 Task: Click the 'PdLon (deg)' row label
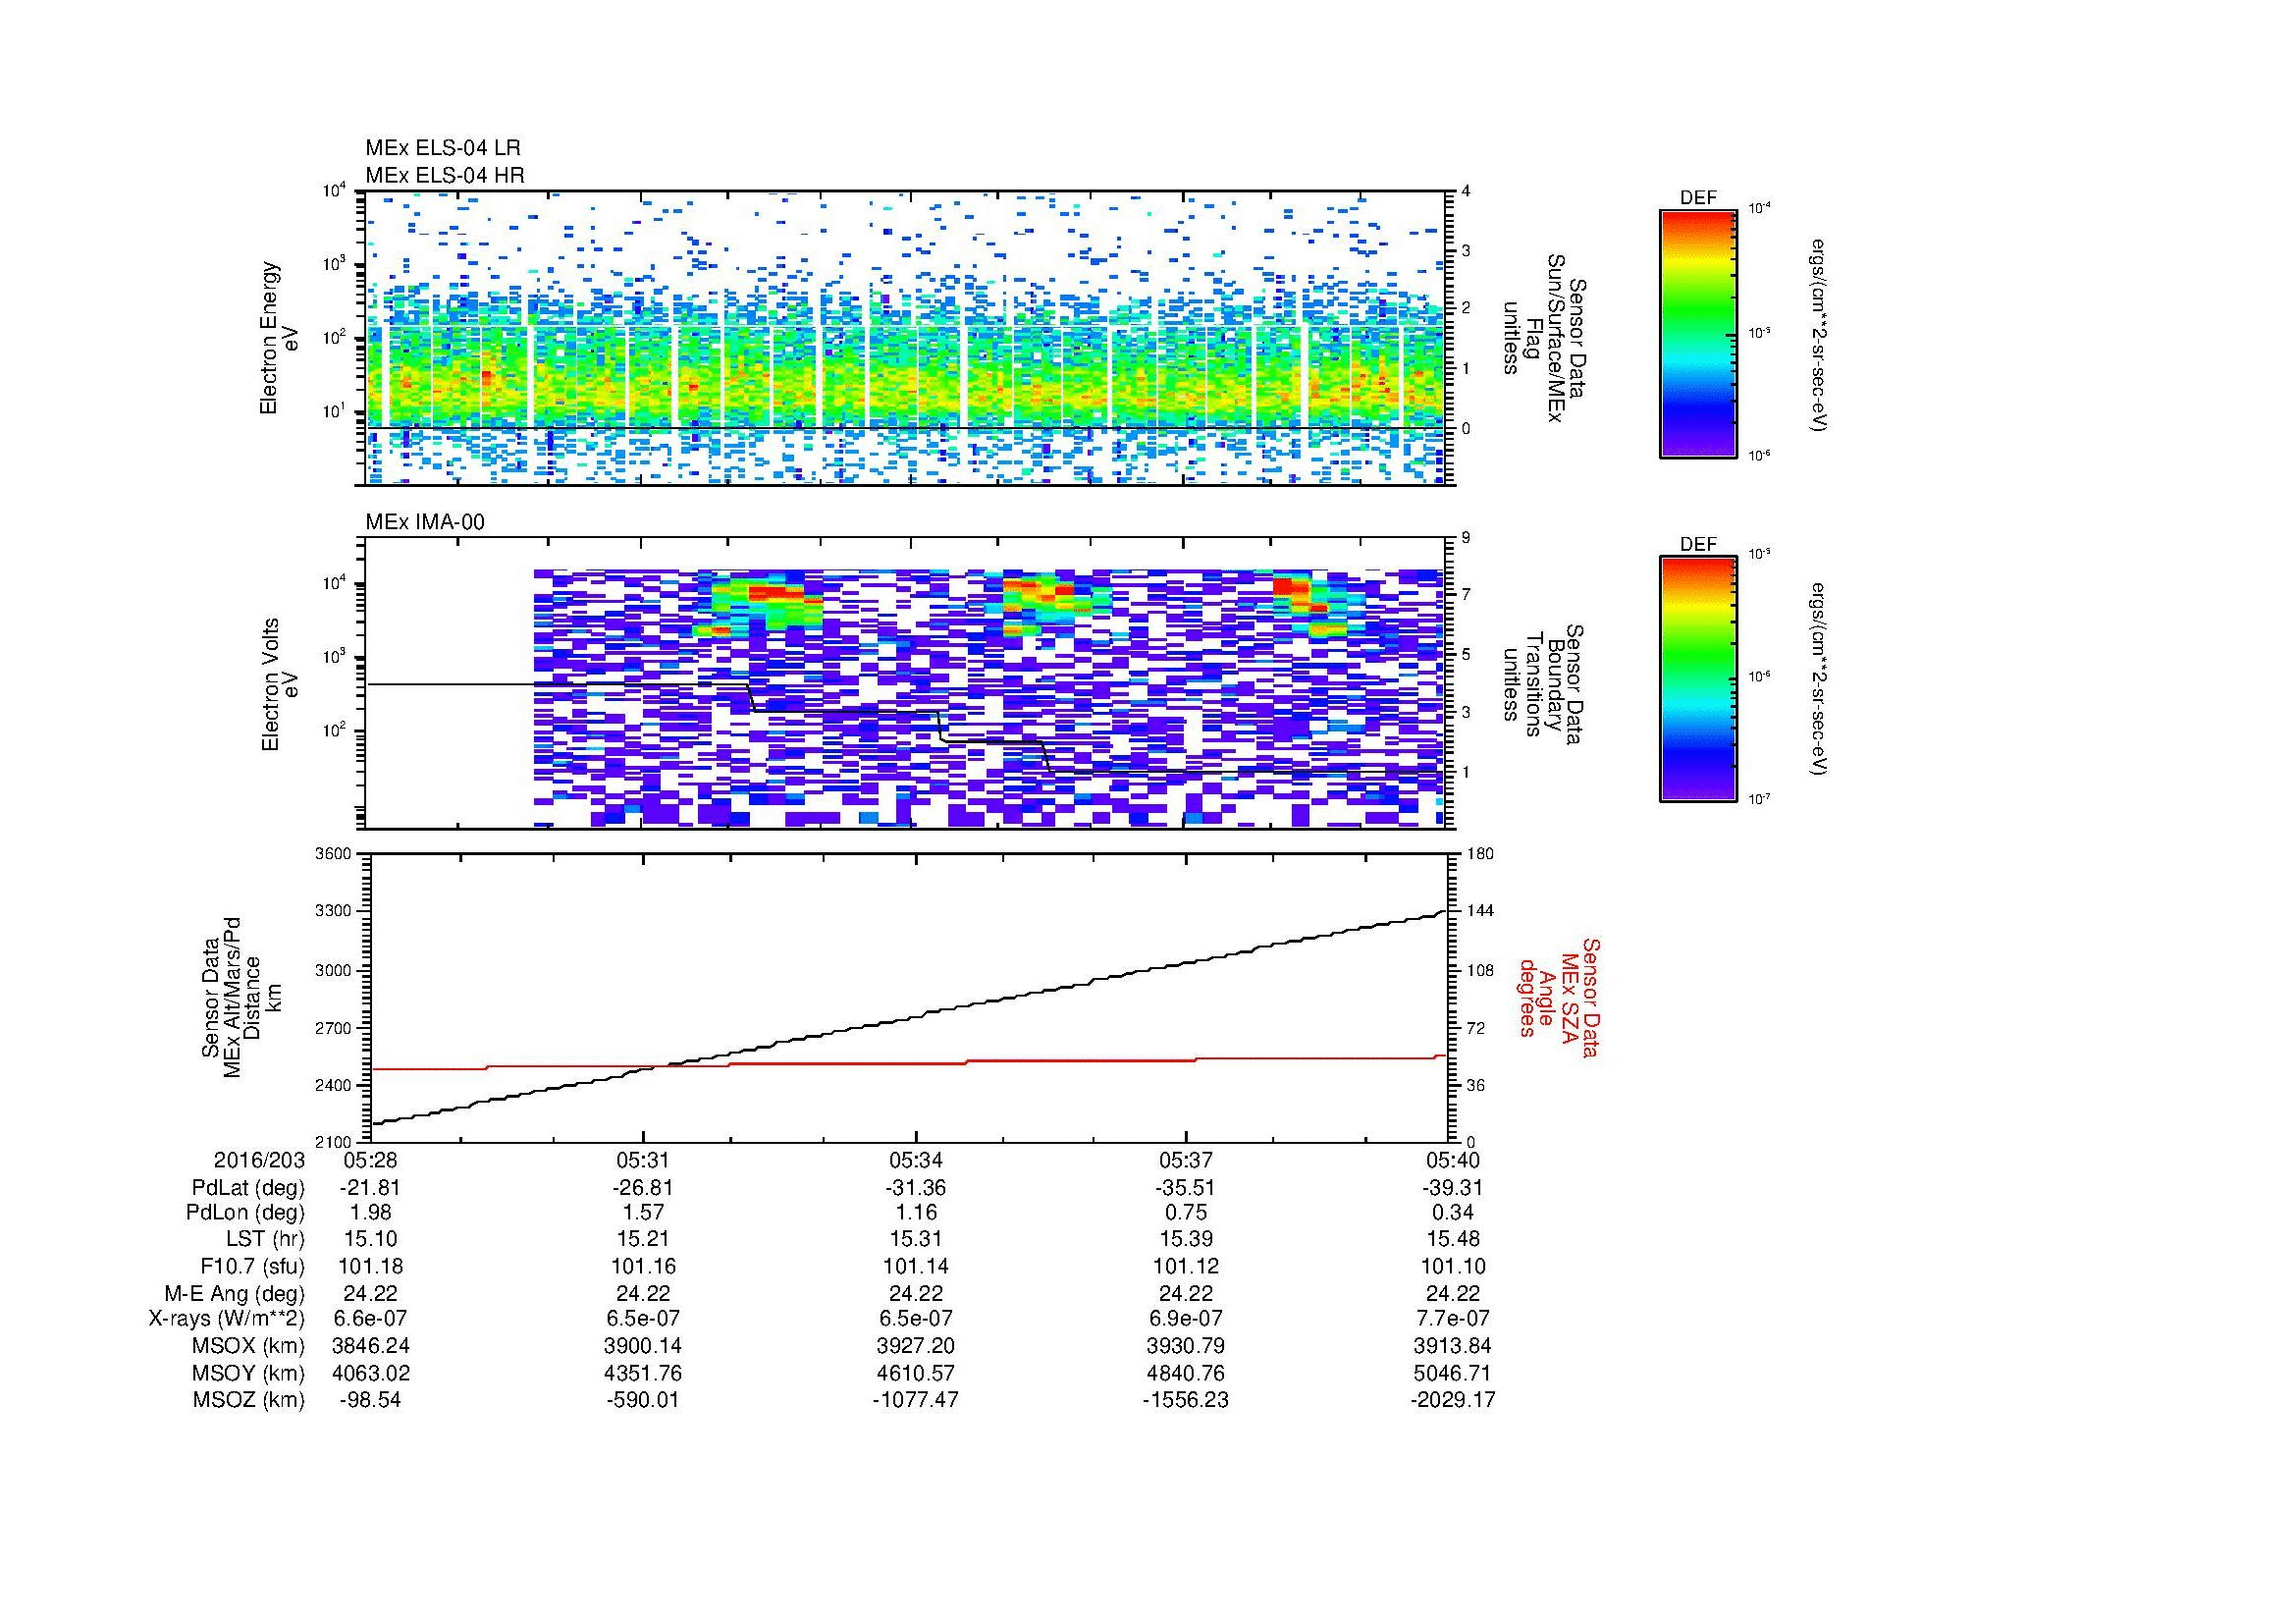click(x=245, y=1213)
